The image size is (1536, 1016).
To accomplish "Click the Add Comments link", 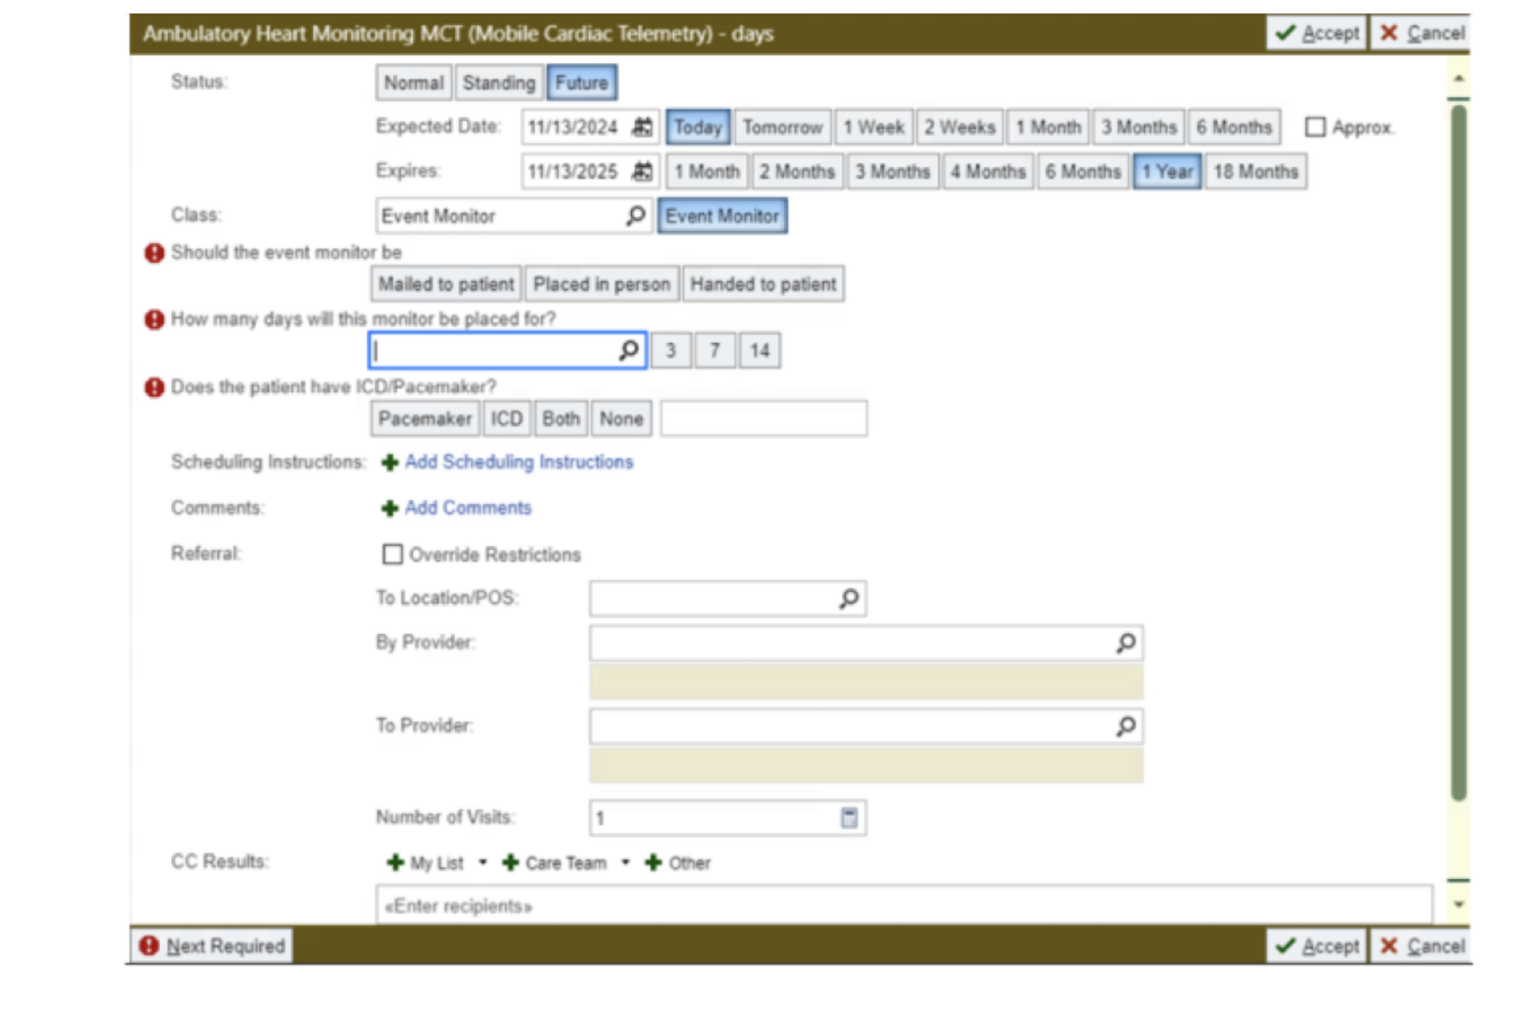I will pyautogui.click(x=467, y=508).
